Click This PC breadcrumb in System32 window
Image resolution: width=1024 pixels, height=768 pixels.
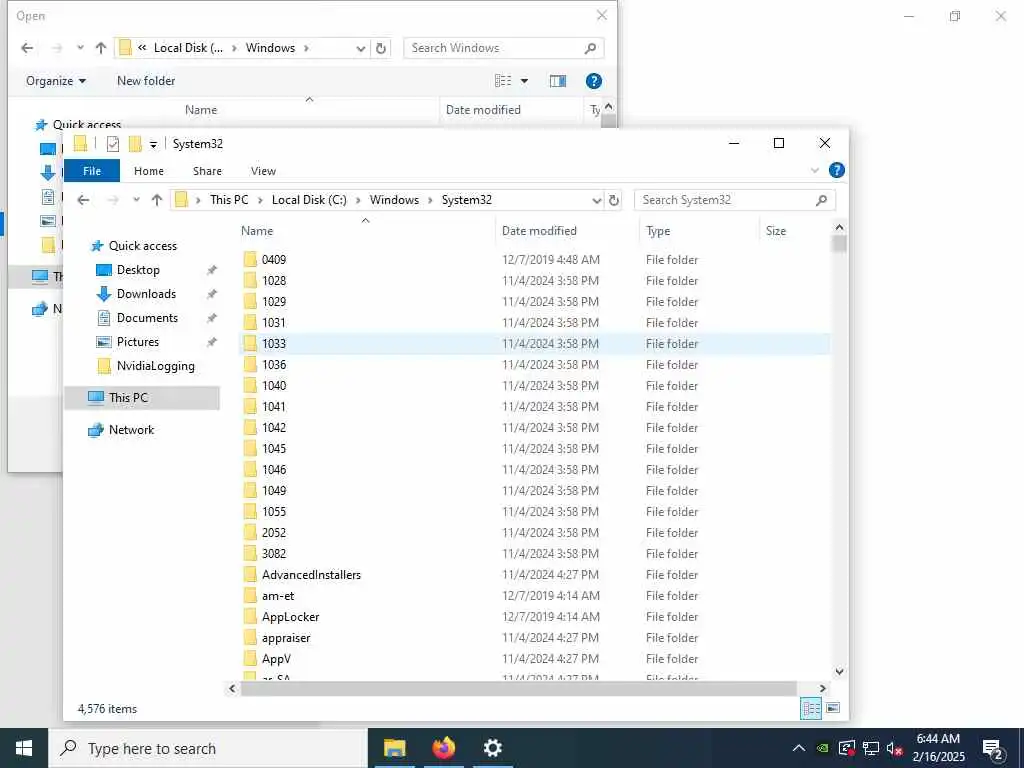tap(229, 200)
